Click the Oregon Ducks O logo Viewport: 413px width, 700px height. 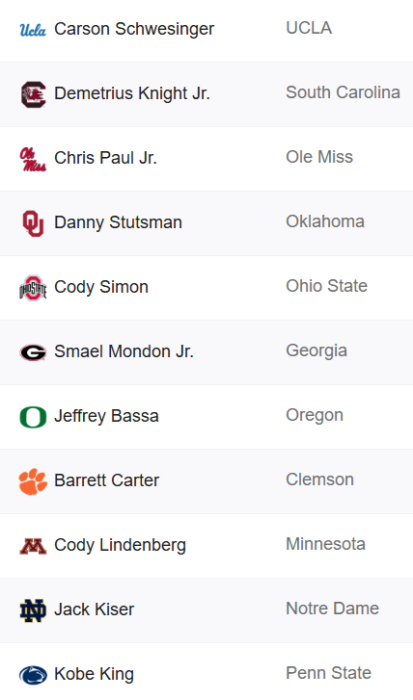tap(33, 417)
